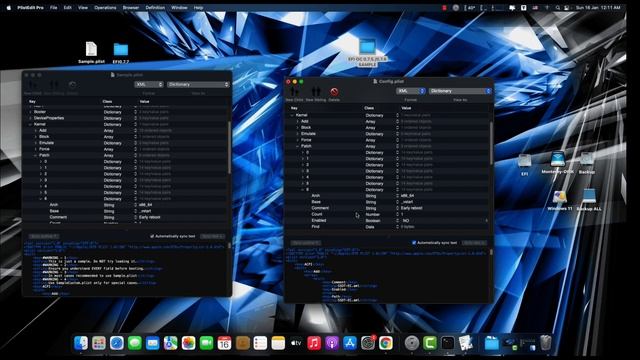Click Spotlight search icon in menu bar
The width and height of the screenshot is (640, 360).
pos(557,8)
